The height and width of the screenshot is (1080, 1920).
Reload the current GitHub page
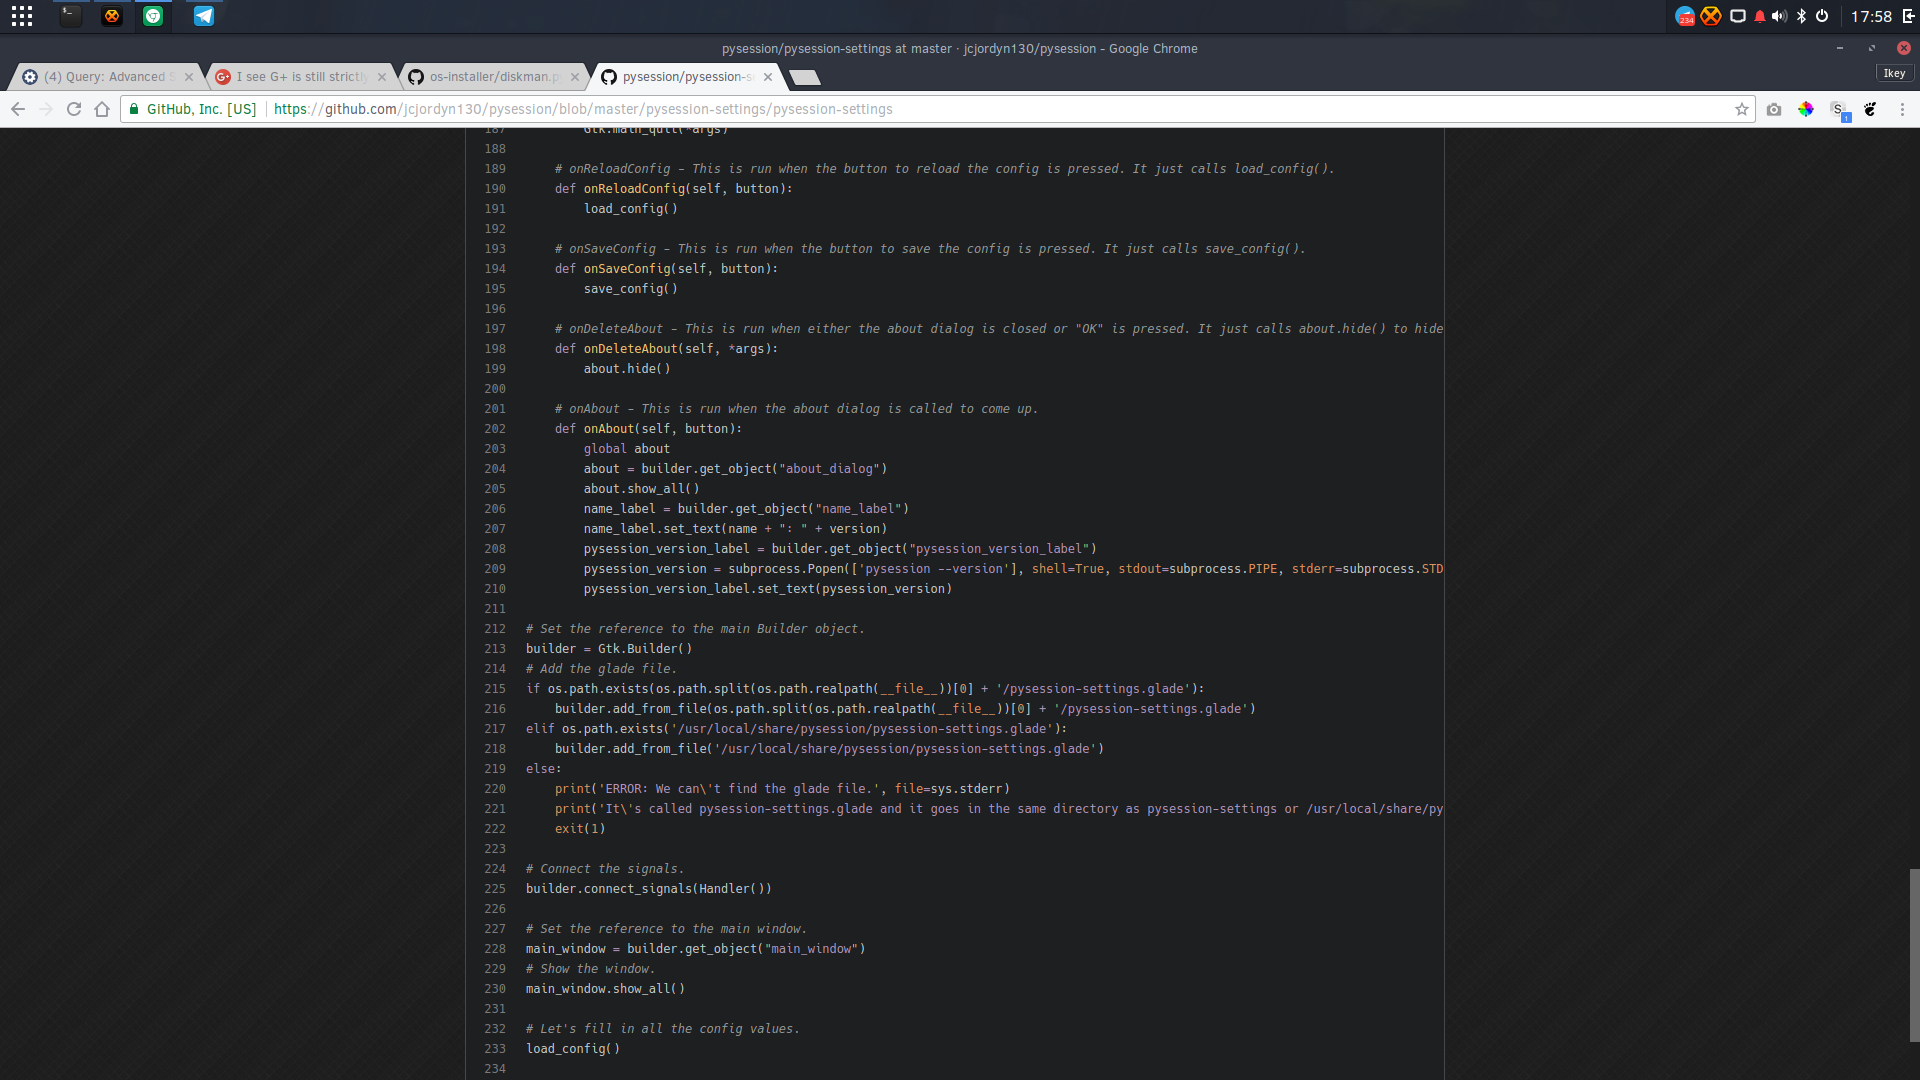pos(74,109)
